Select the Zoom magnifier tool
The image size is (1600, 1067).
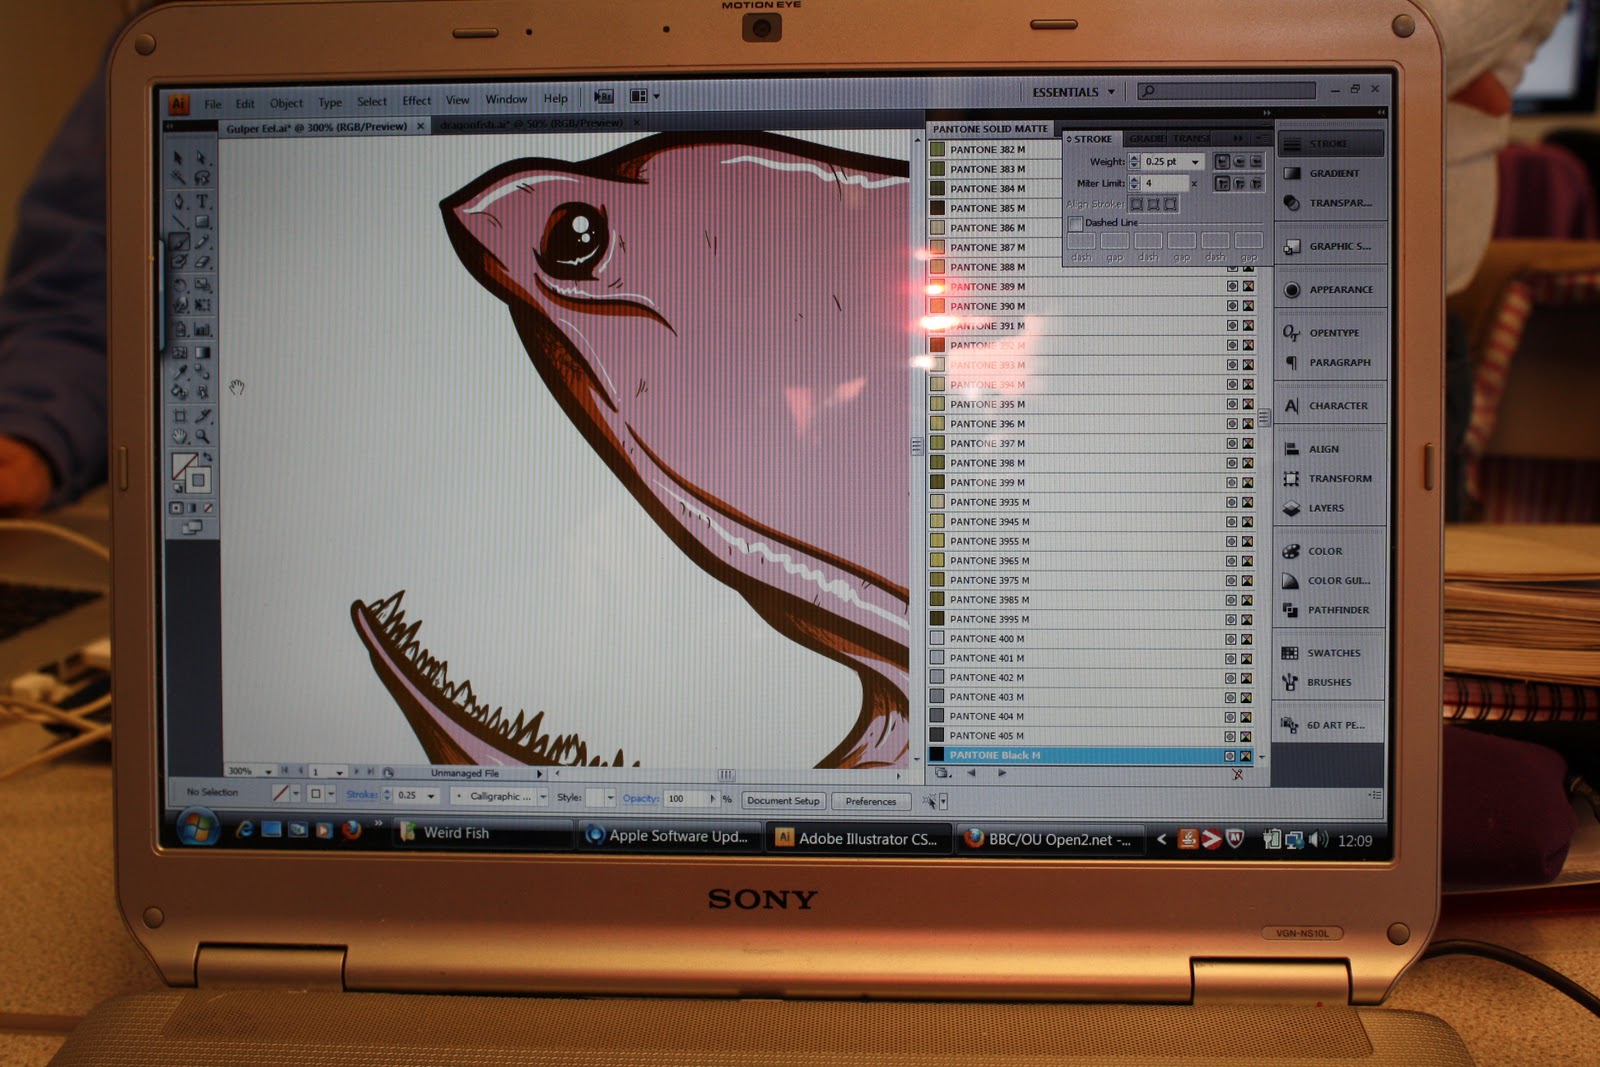coord(203,436)
